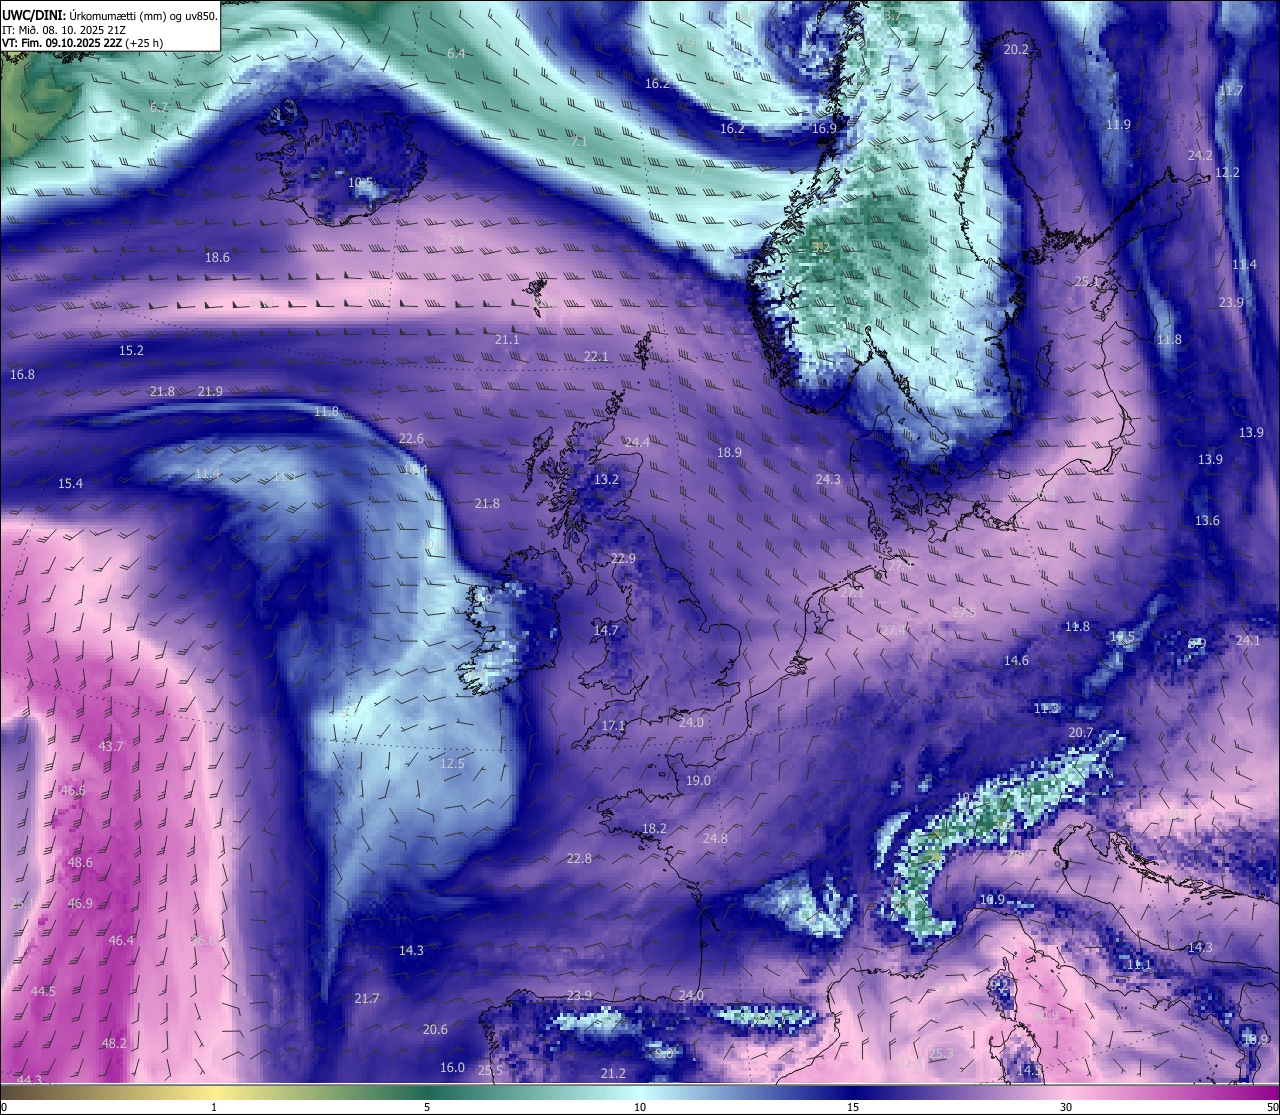The image size is (1280, 1115).
Task: Click the 13.2 value over Scotland
Action: 606,479
